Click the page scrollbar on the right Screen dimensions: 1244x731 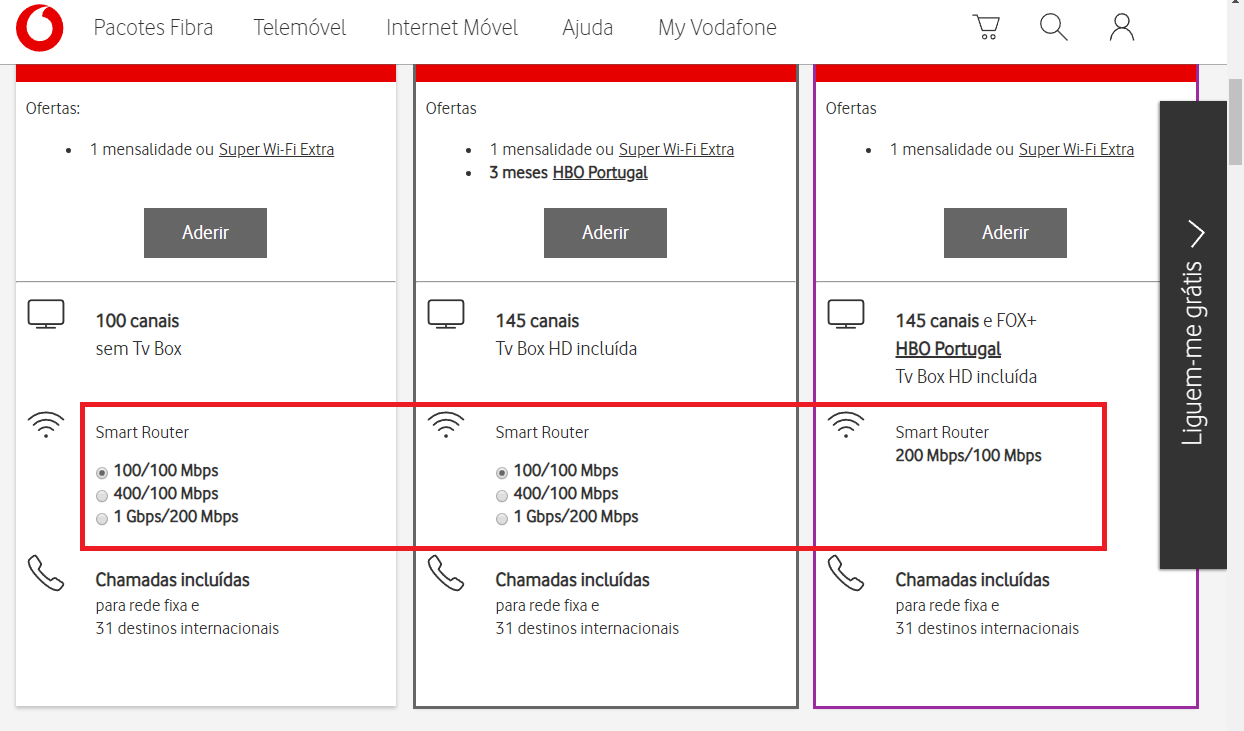pos(1237,120)
